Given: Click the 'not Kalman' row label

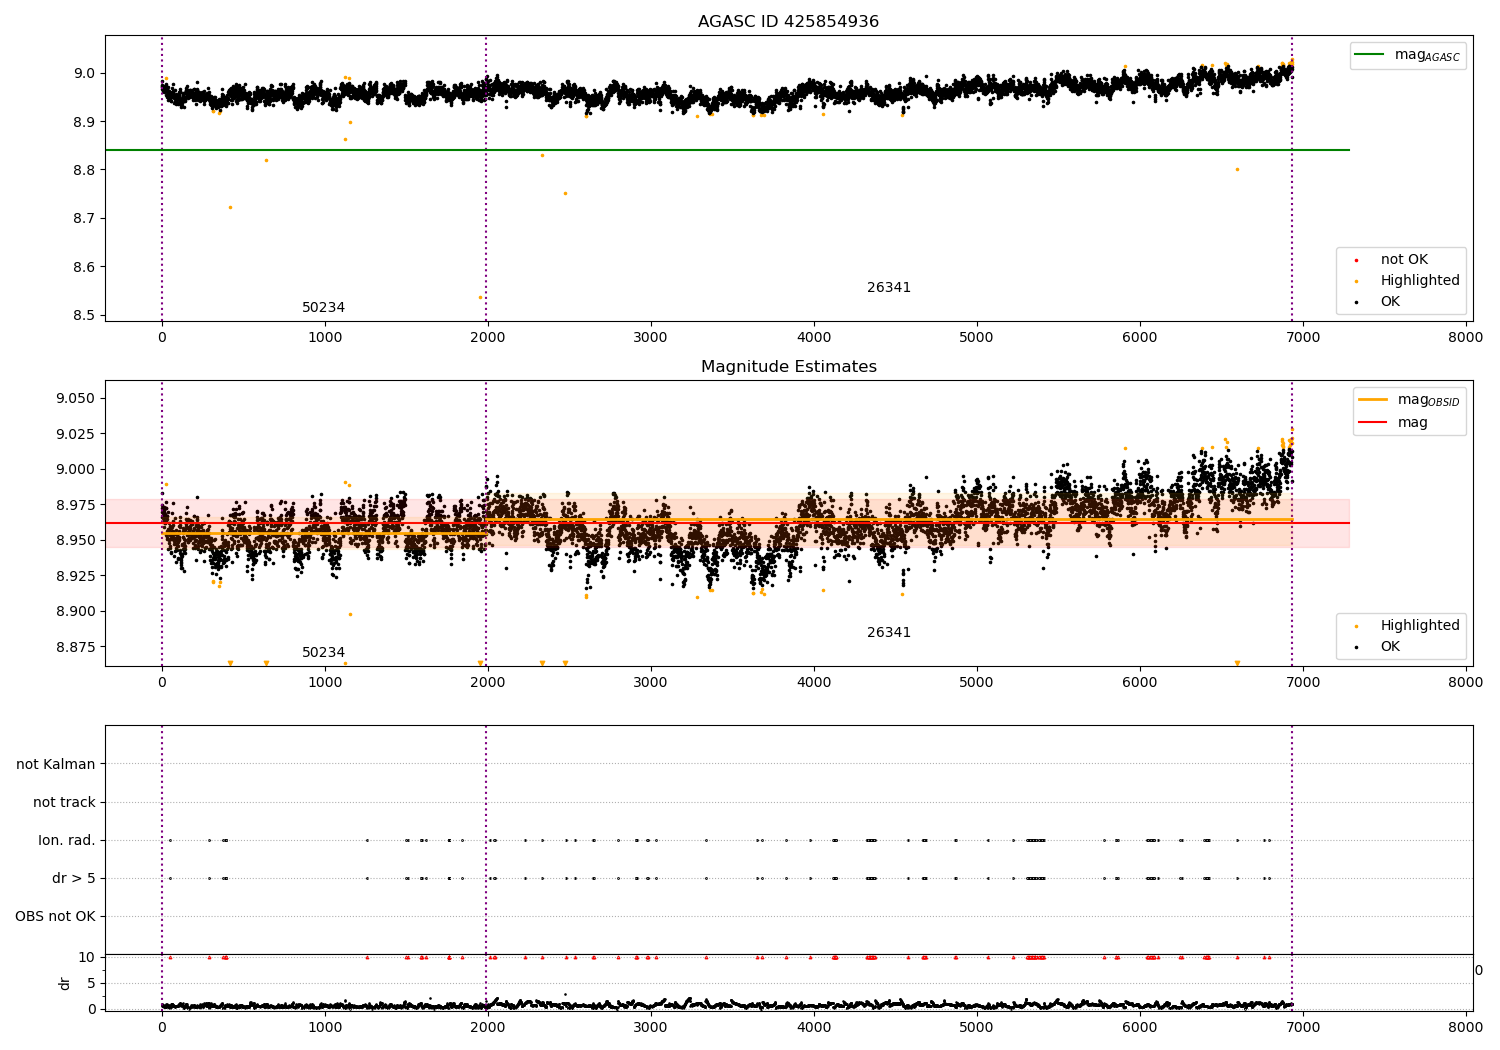Looking at the screenshot, I should pos(56,764).
